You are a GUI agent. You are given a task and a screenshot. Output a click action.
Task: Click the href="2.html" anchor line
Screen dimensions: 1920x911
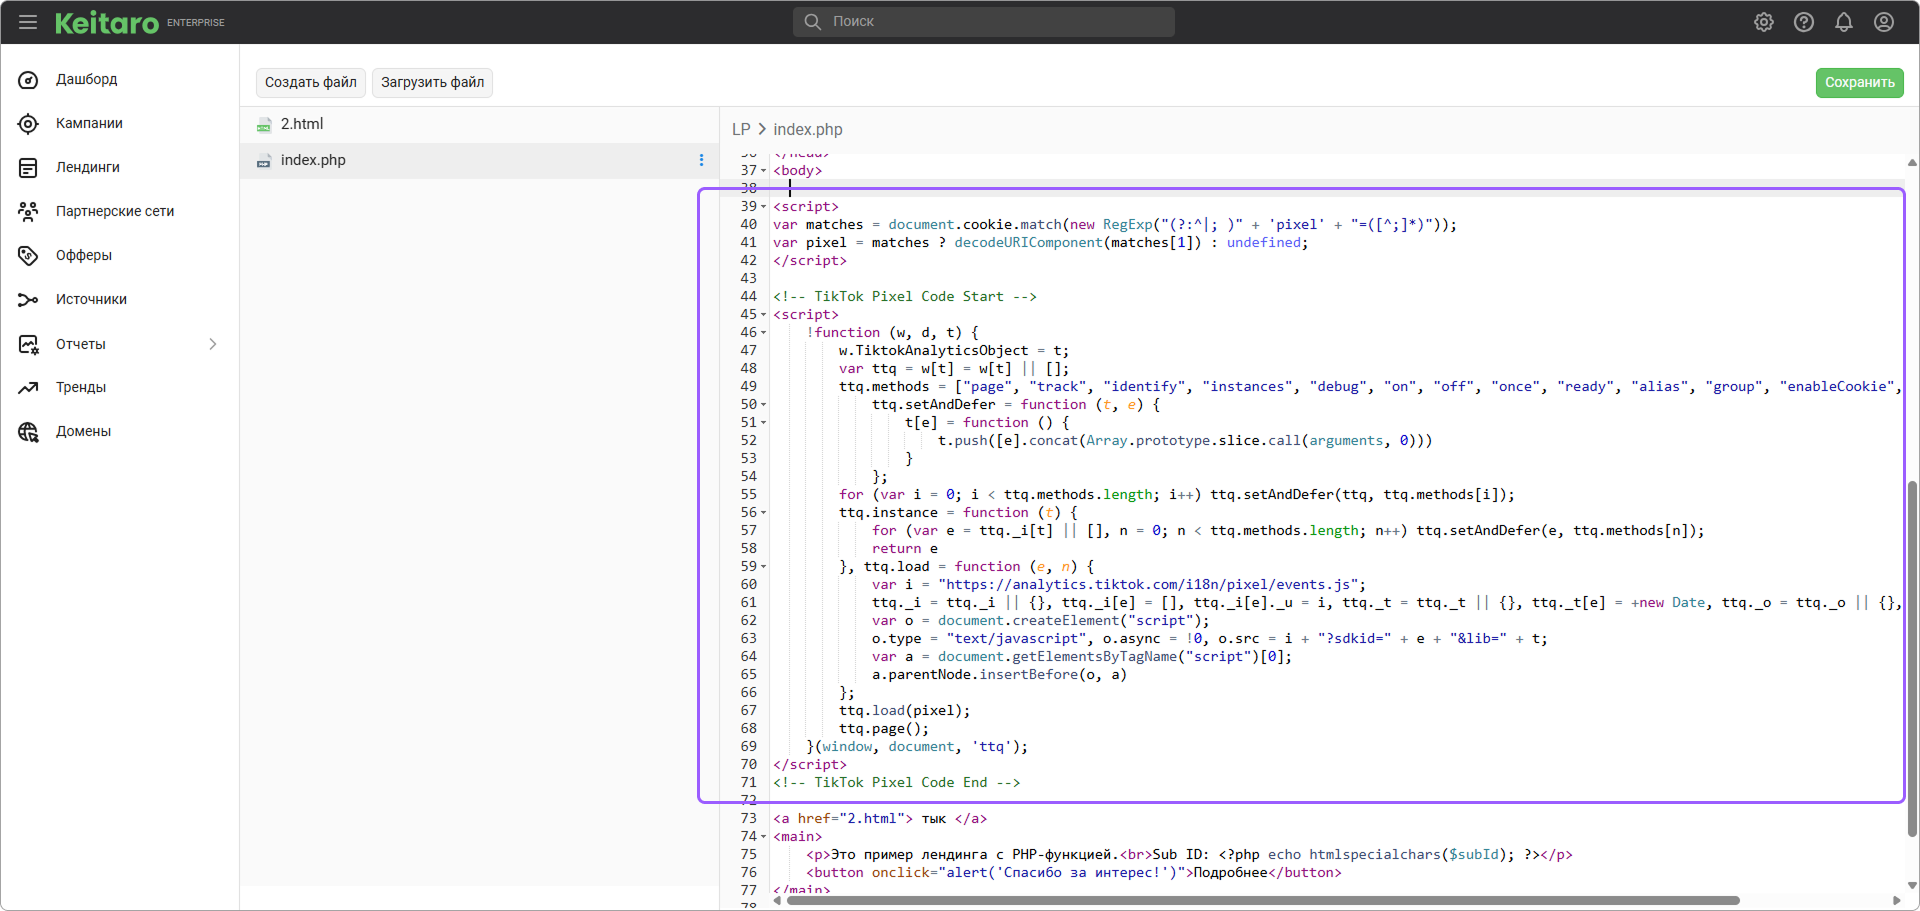click(880, 819)
